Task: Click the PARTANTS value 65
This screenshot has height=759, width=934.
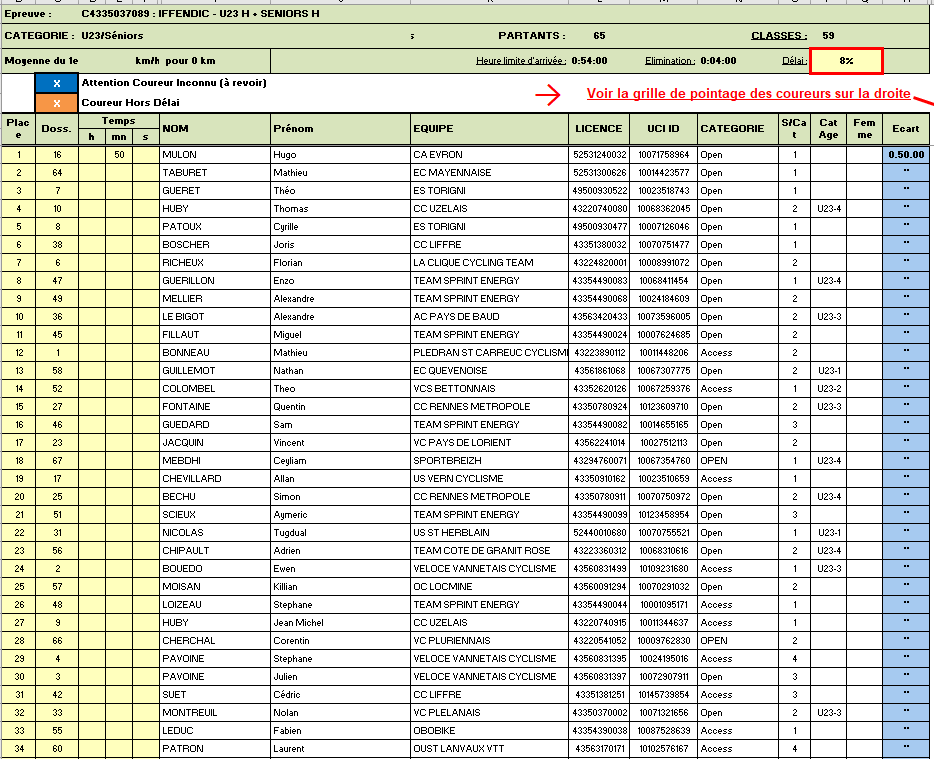Action: point(599,36)
